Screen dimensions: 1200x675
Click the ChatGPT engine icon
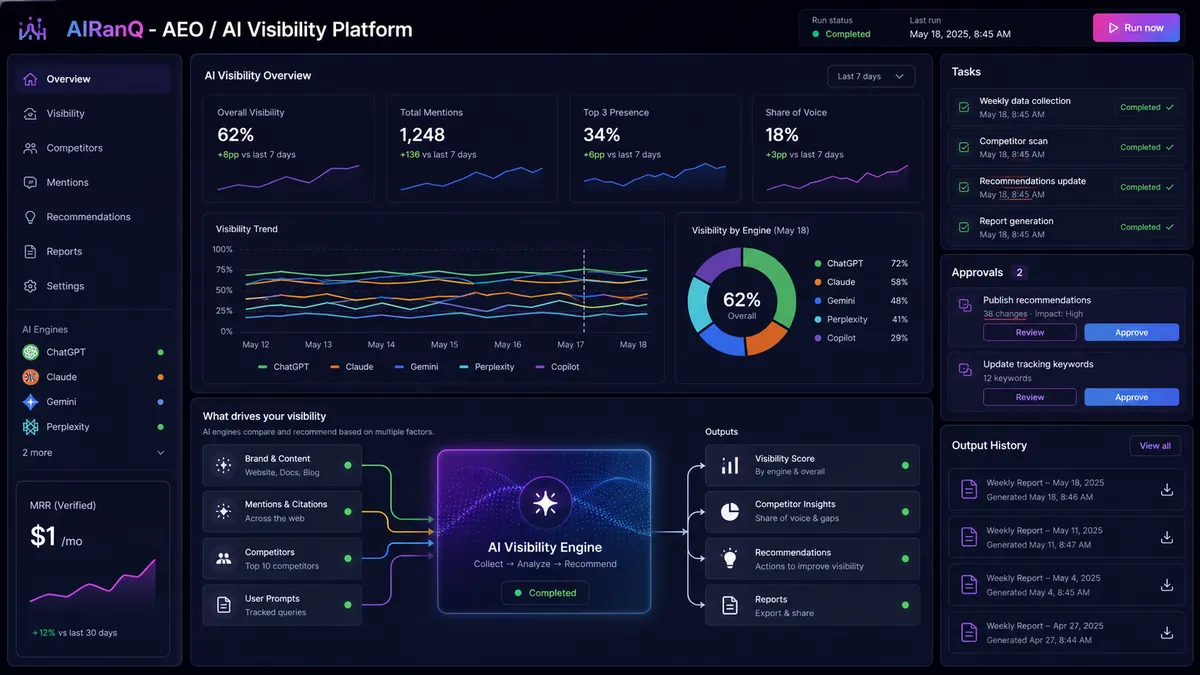(30, 352)
